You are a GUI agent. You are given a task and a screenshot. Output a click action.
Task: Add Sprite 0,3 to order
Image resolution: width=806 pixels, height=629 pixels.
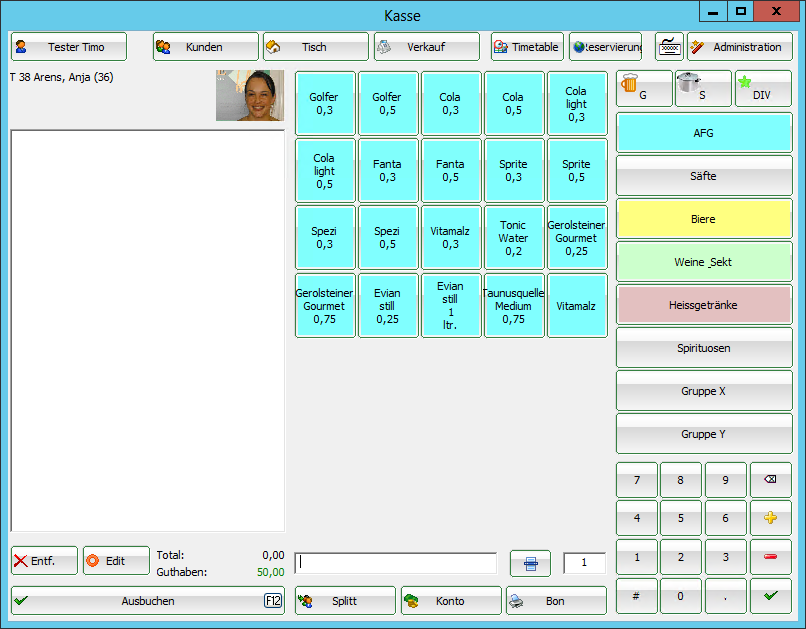click(514, 171)
